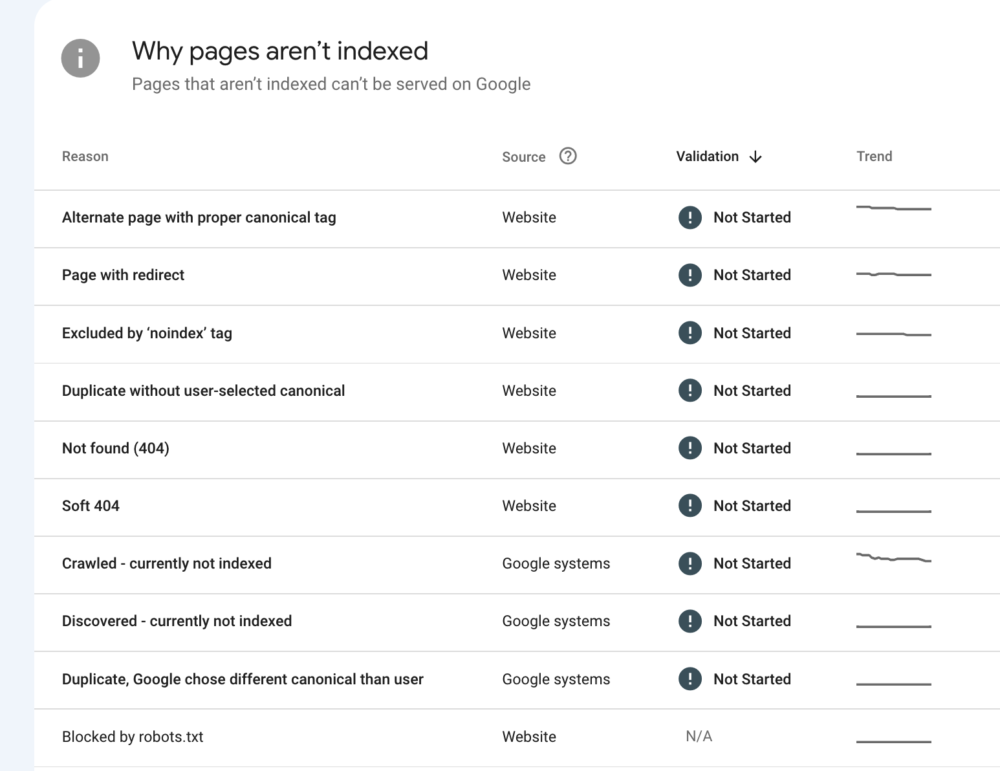This screenshot has height=771, width=1000.
Task: Select the Blocked by robots.txt reason
Action: (132, 737)
